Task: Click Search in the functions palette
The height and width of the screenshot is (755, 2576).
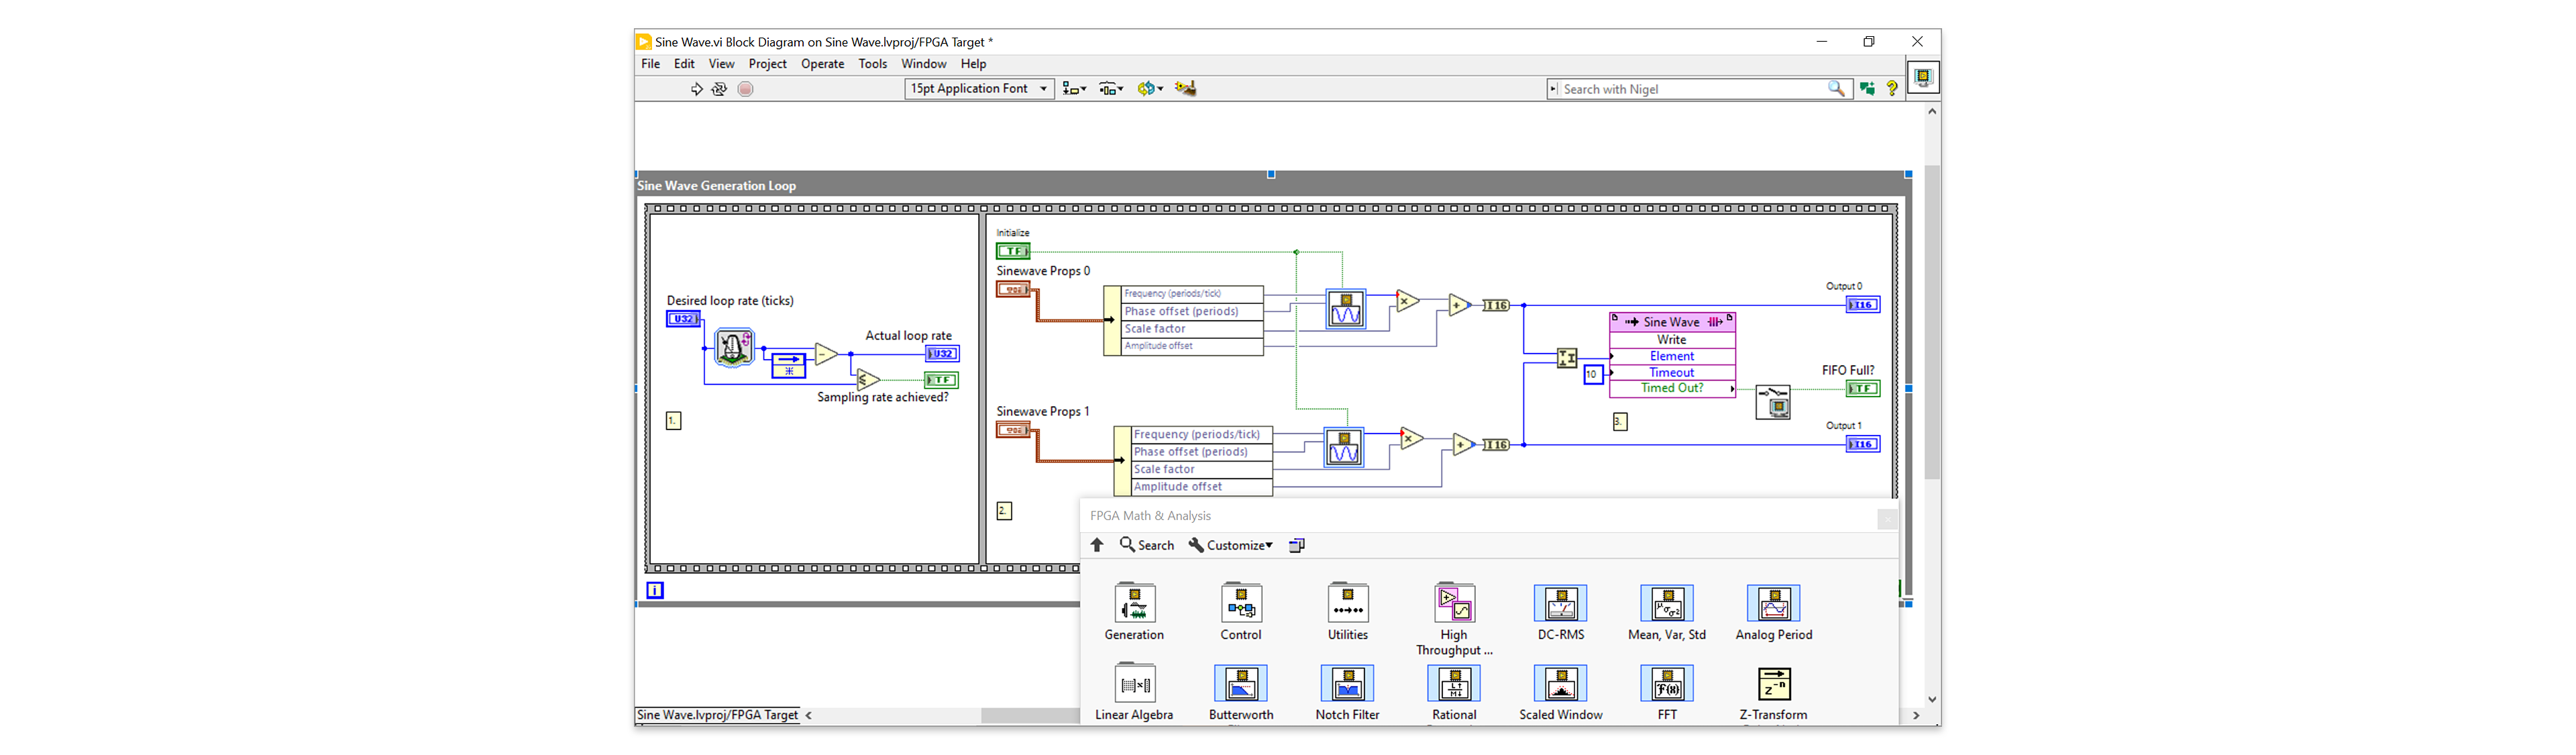Action: [x=1147, y=545]
